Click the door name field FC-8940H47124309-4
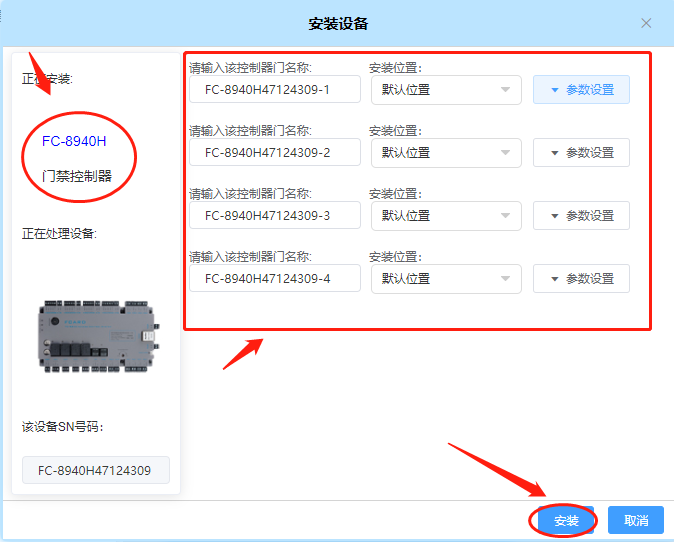The image size is (674, 542). pyautogui.click(x=274, y=279)
